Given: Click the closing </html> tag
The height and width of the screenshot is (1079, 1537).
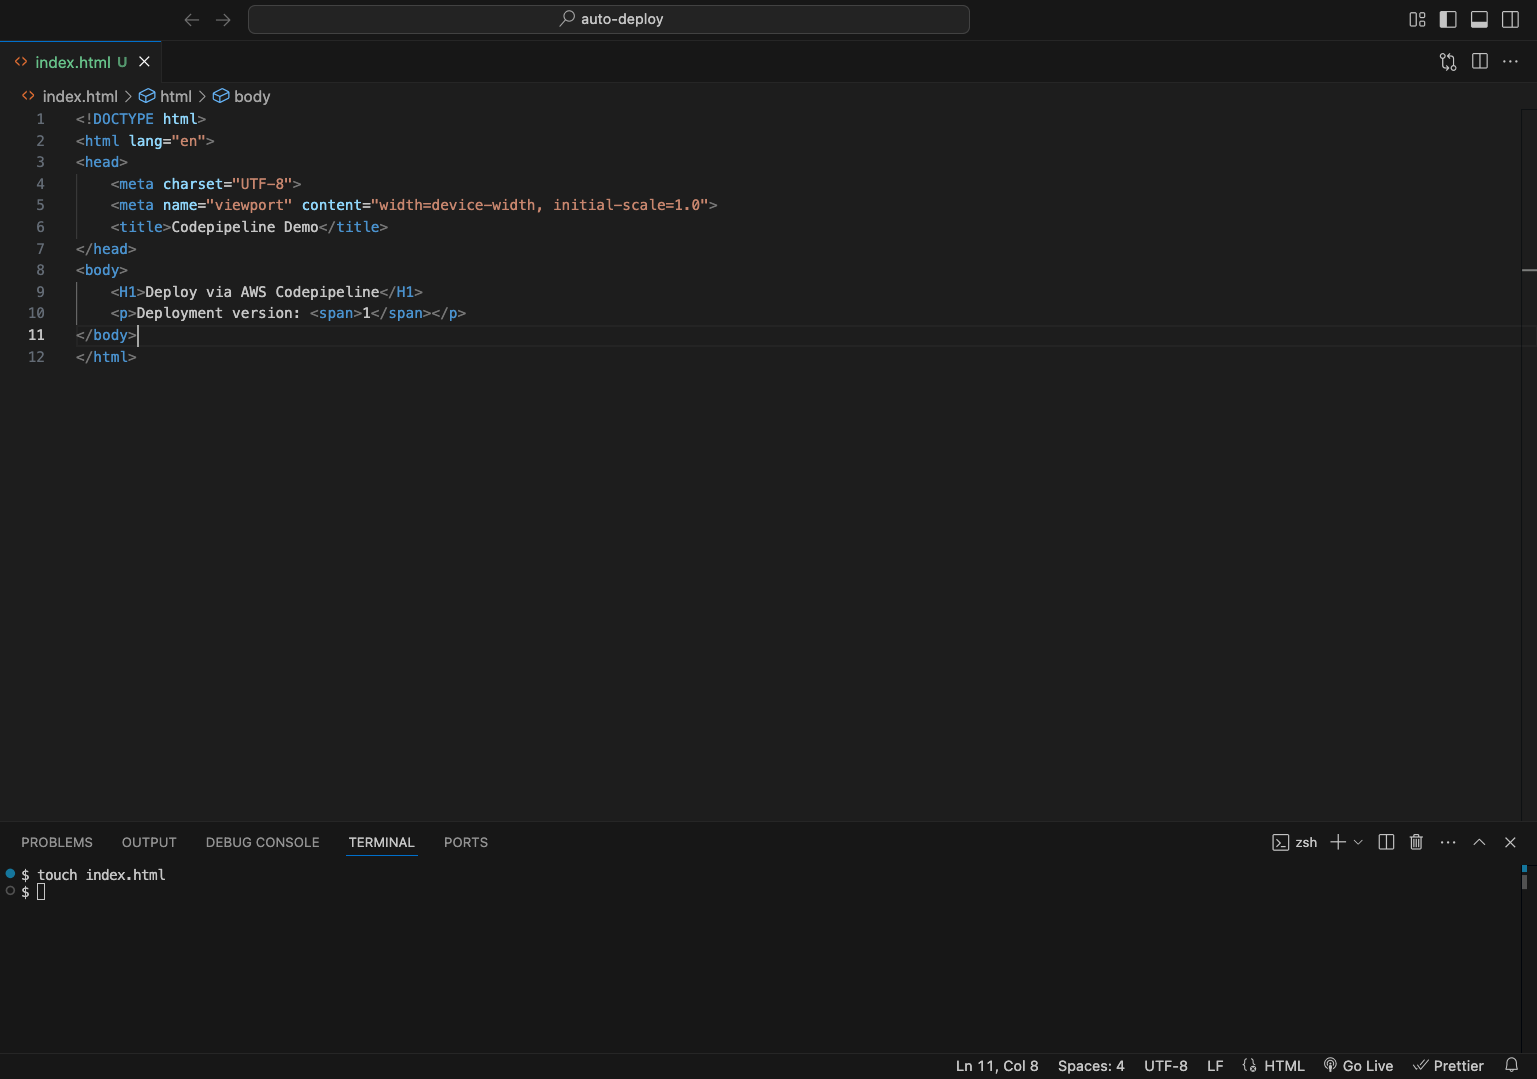Looking at the screenshot, I should click(x=106, y=357).
